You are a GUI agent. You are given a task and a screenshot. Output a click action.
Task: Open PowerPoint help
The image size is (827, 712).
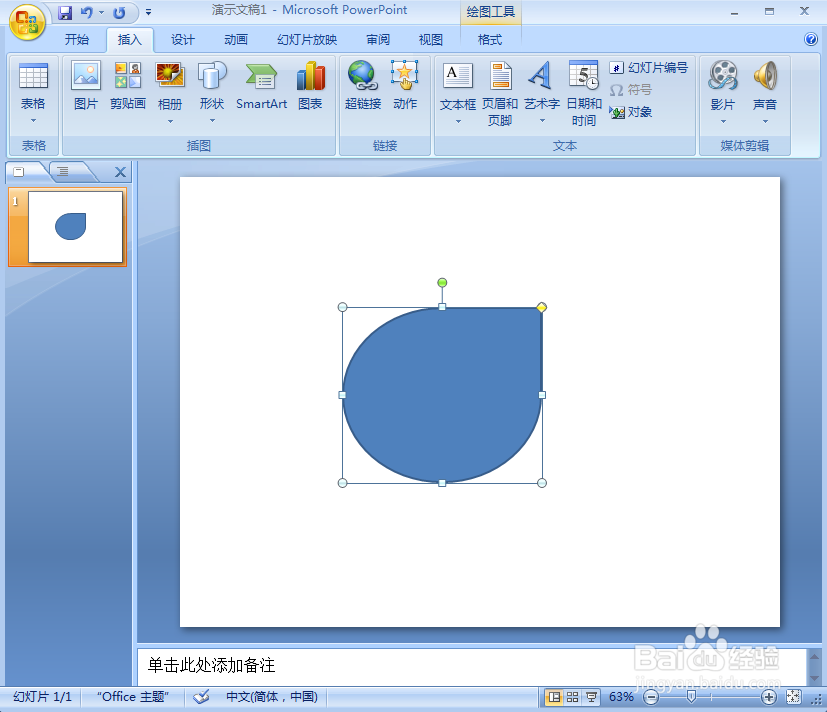(811, 39)
